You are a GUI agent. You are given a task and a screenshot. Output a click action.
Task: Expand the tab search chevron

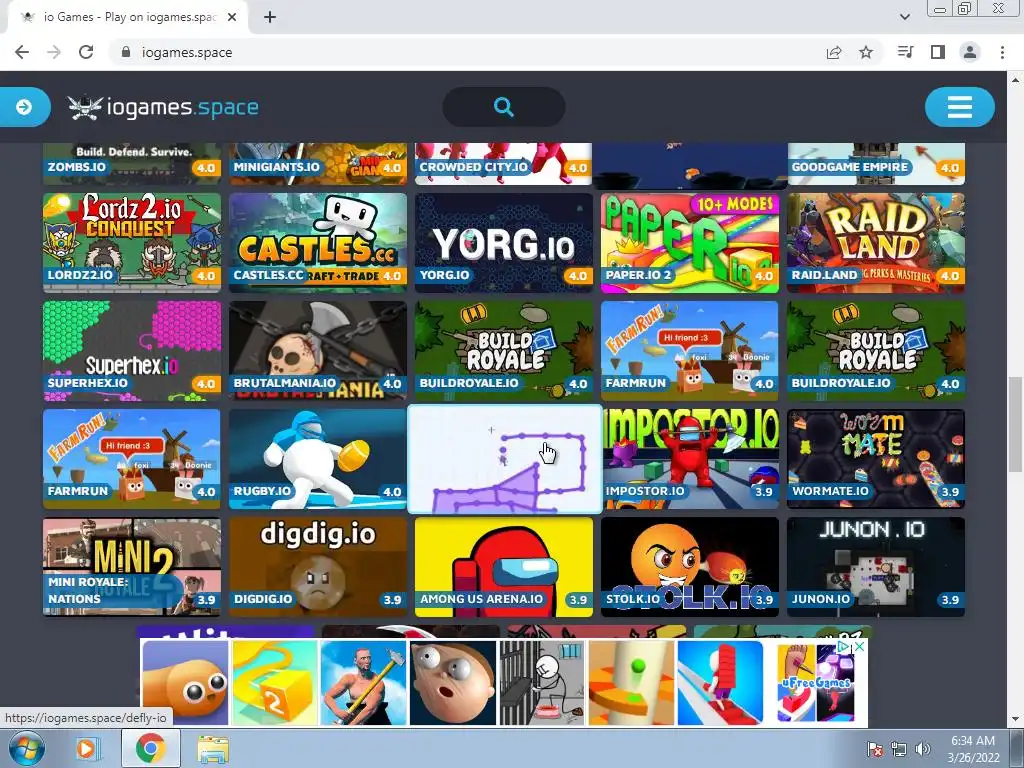click(904, 17)
